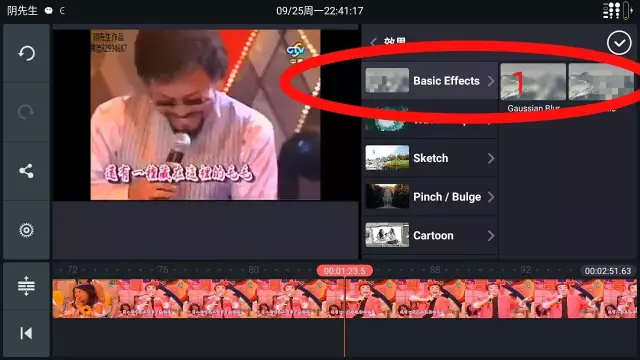Image resolution: width=640 pixels, height=360 pixels.
Task: Tap the expand timeline tracks icon
Action: pos(26,286)
